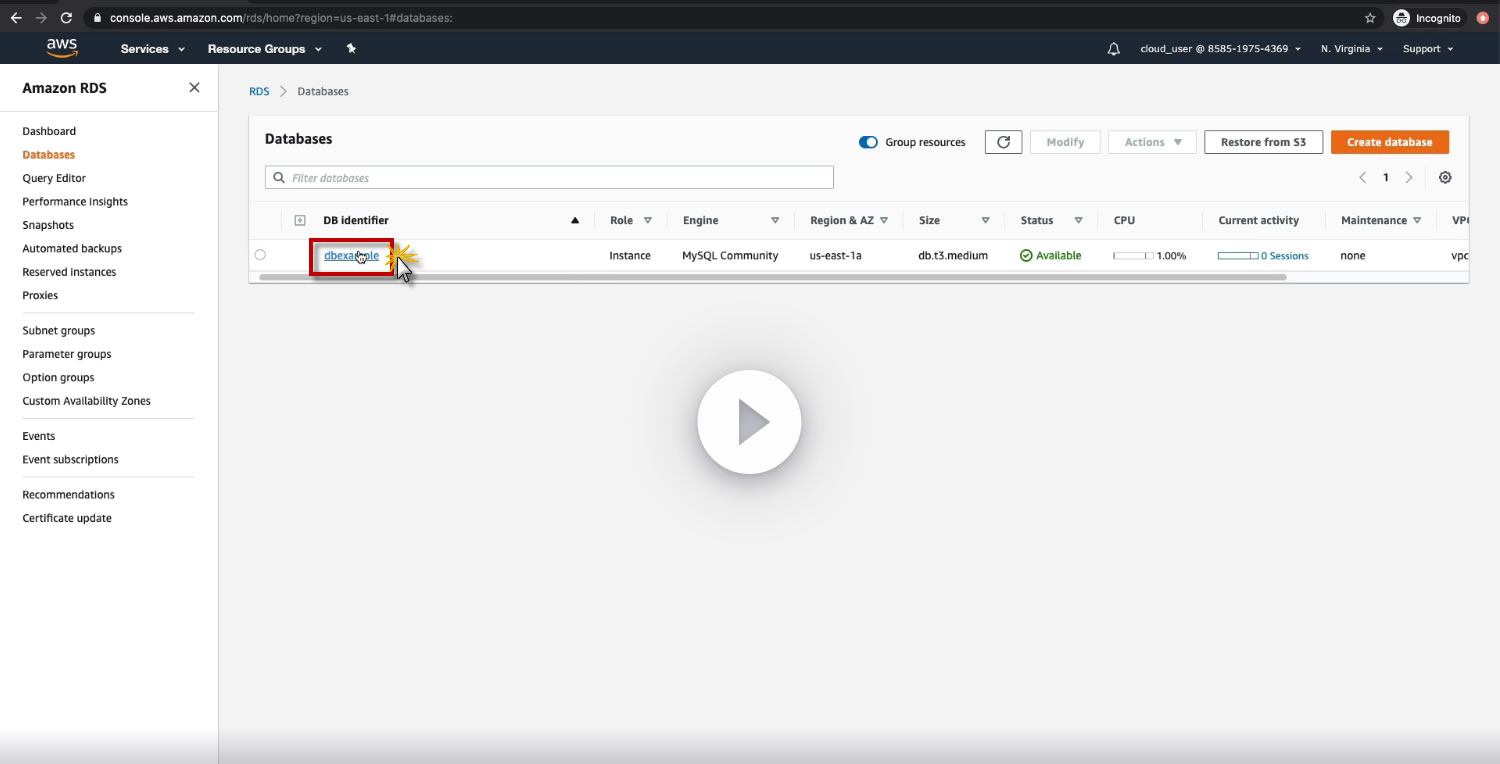Image resolution: width=1500 pixels, height=764 pixels.
Task: Click the browser back arrow
Action: [x=16, y=18]
